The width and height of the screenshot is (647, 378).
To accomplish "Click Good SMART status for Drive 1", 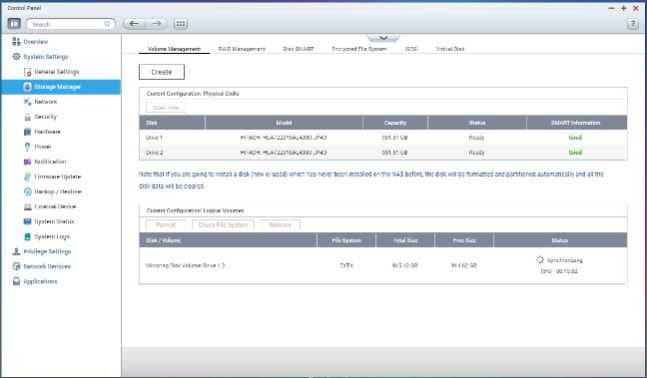I will pyautogui.click(x=575, y=137).
